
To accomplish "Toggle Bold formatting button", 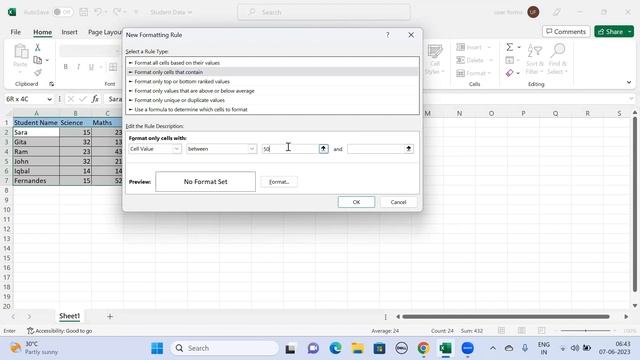I will coord(65,67).
